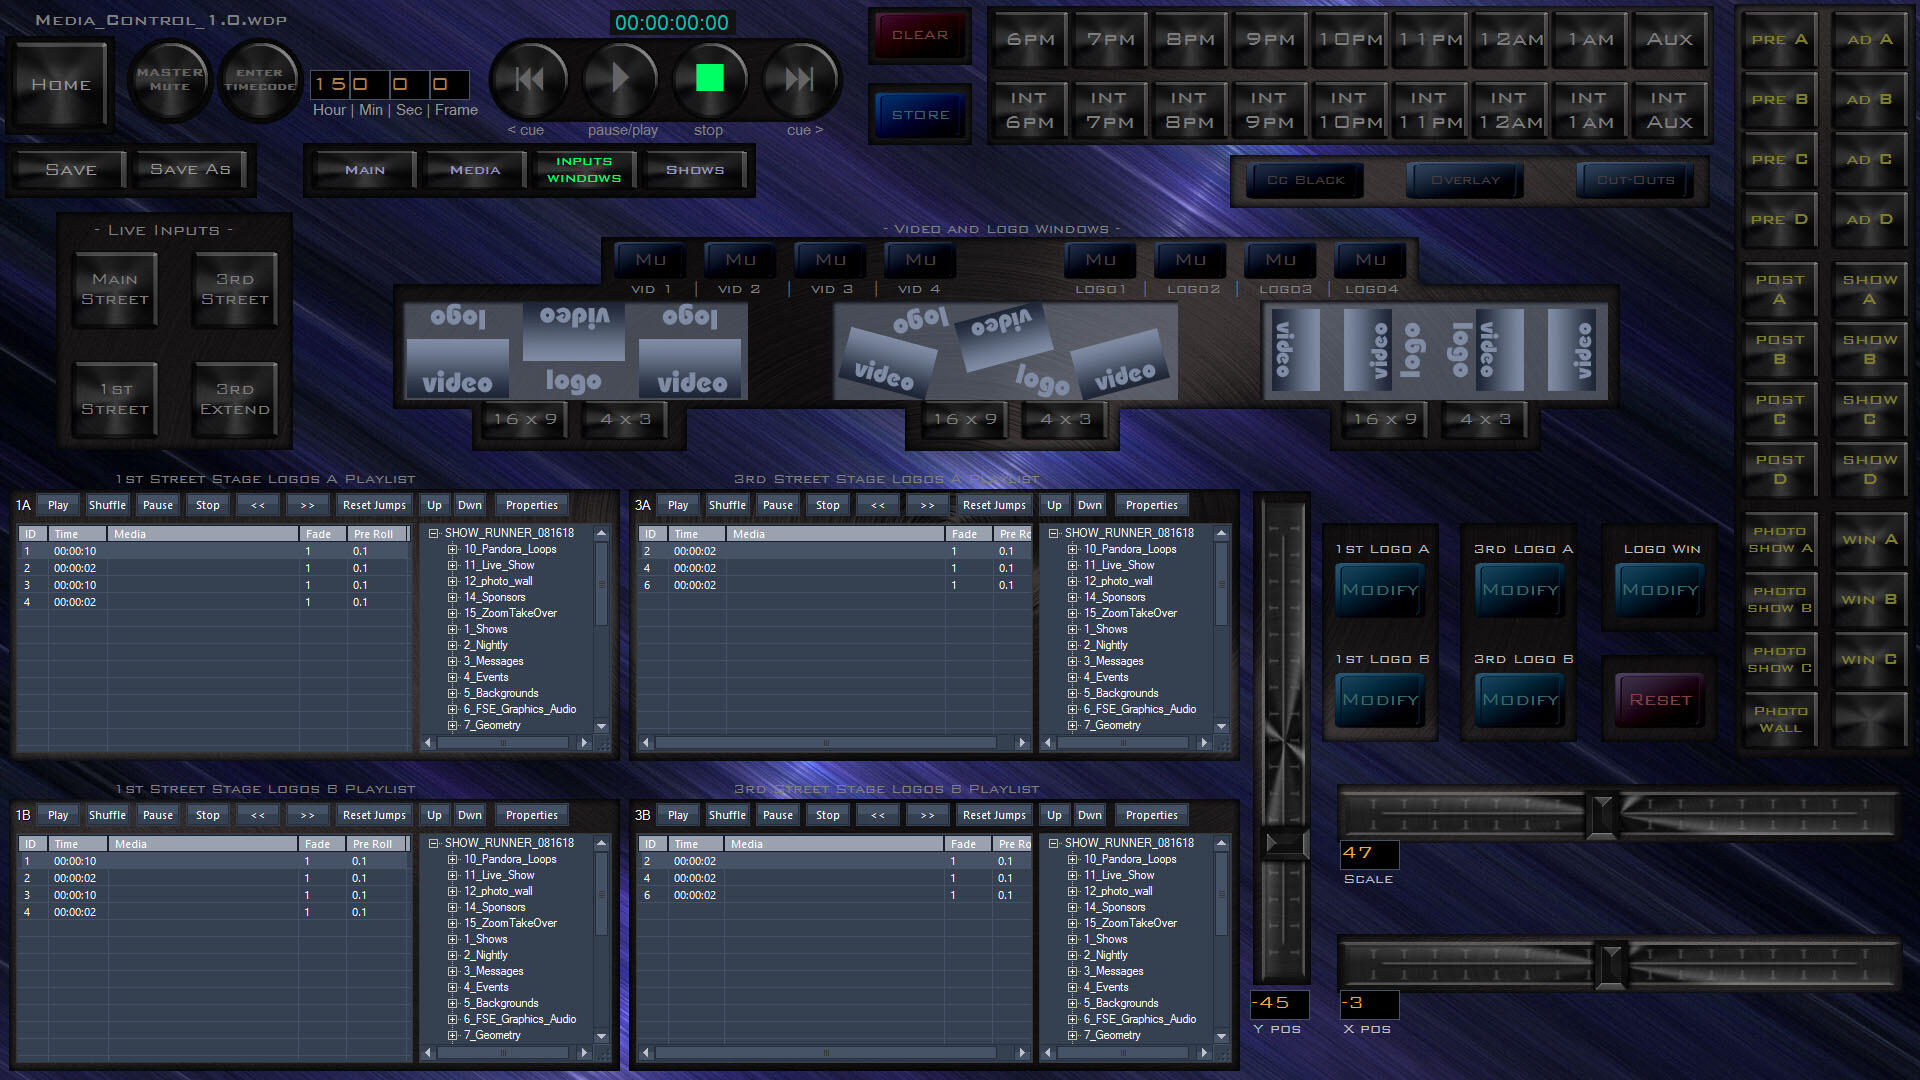Click the previous cue rewind button
1920x1080 pixels.
[x=529, y=78]
